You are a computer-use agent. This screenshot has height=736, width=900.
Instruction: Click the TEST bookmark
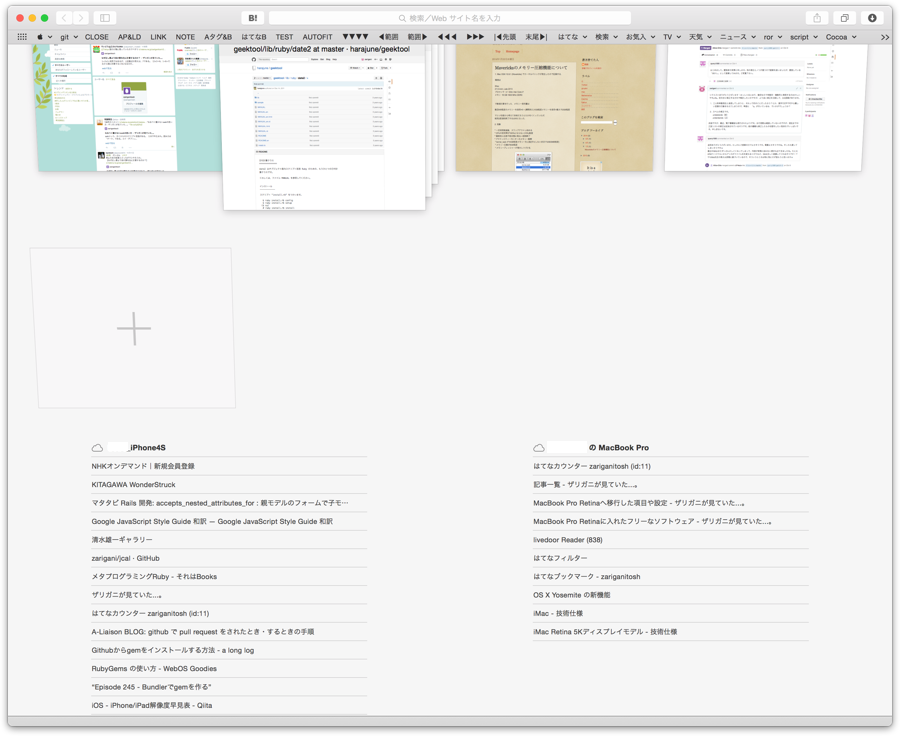pyautogui.click(x=284, y=37)
